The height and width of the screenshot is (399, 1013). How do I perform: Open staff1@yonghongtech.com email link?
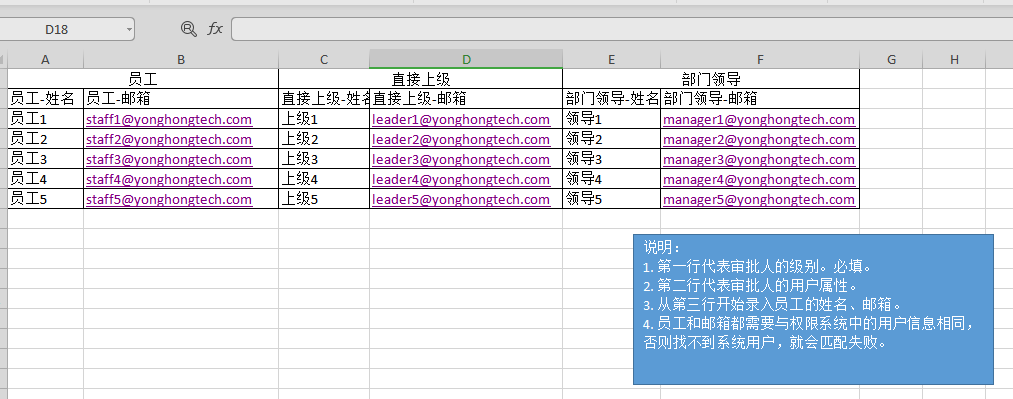(169, 119)
